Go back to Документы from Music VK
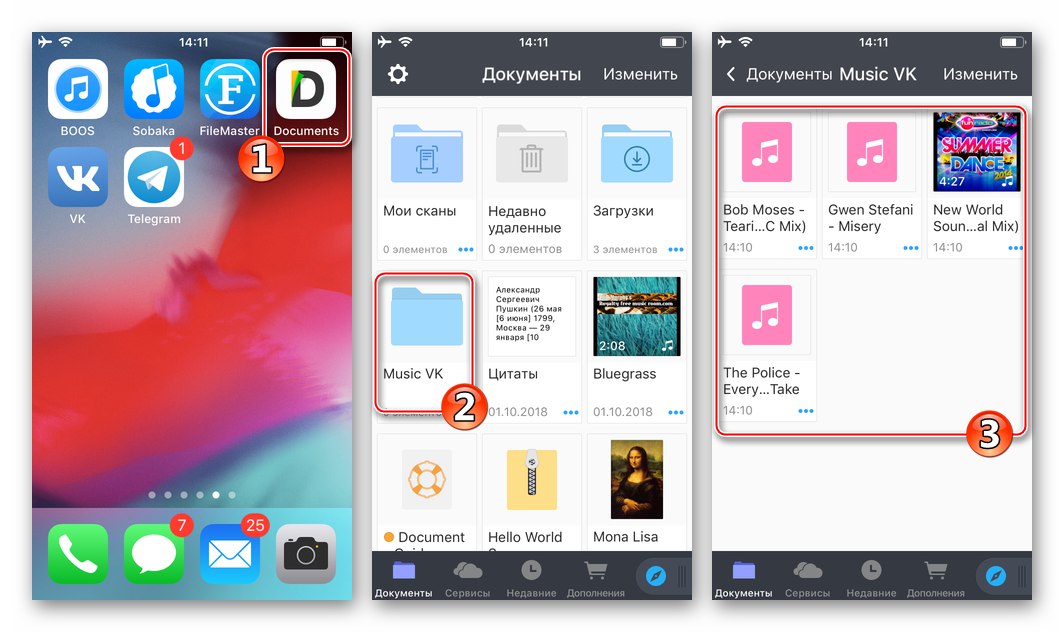Viewport: 1064px width, 632px height. pyautogui.click(x=778, y=74)
